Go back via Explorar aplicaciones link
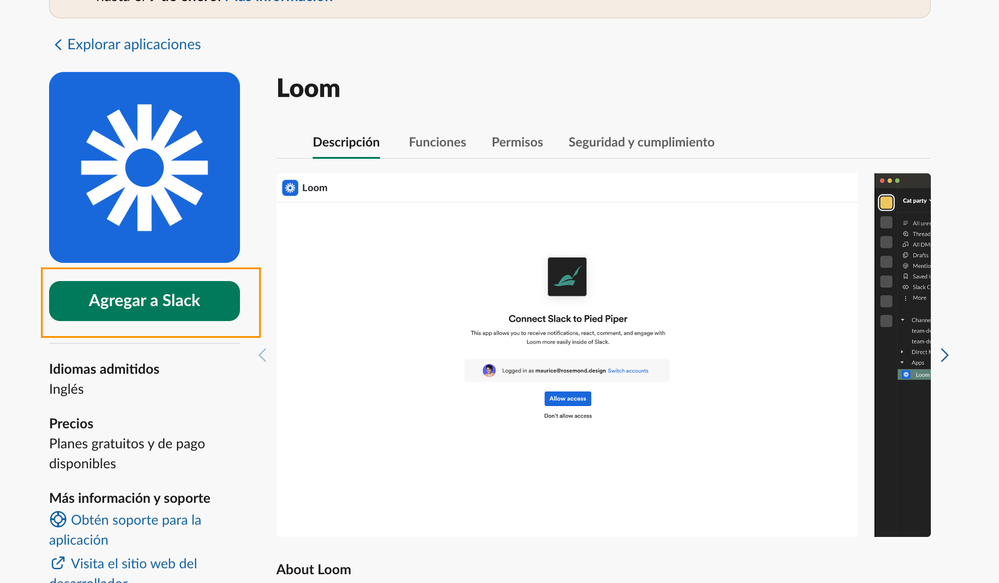 [127, 44]
